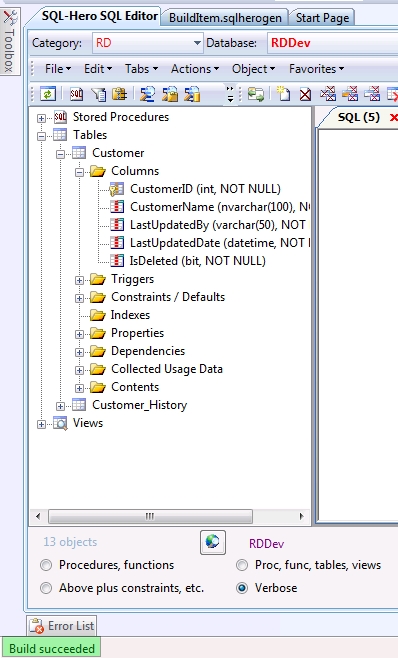The height and width of the screenshot is (658, 398).
Task: Click the blue tree-search toolbar icon
Action: click(x=147, y=94)
